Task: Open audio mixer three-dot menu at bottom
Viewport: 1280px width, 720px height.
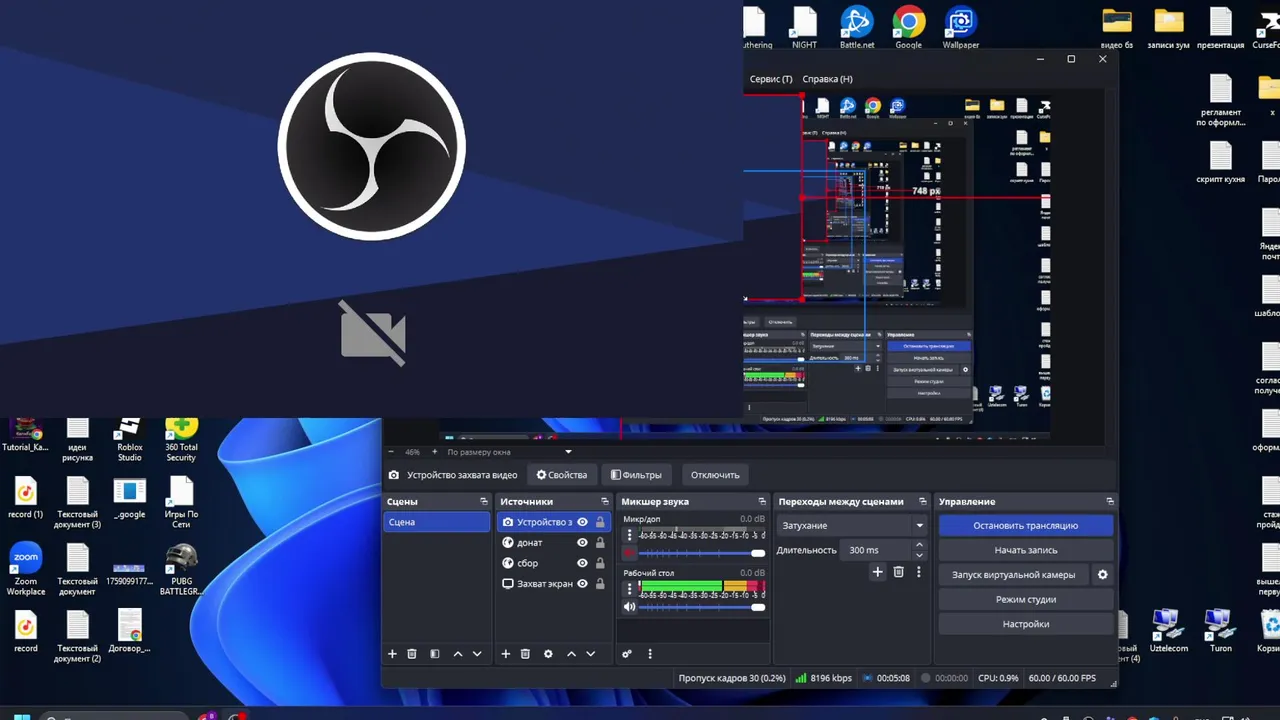Action: pyautogui.click(x=650, y=654)
